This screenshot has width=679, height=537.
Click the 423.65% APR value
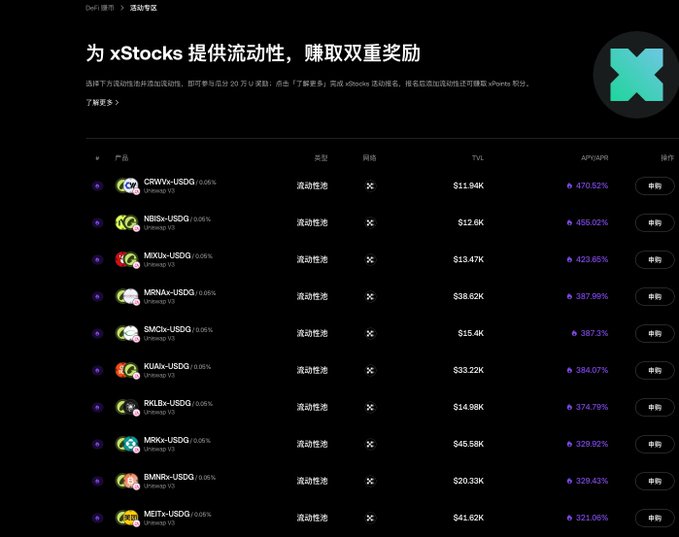point(592,259)
